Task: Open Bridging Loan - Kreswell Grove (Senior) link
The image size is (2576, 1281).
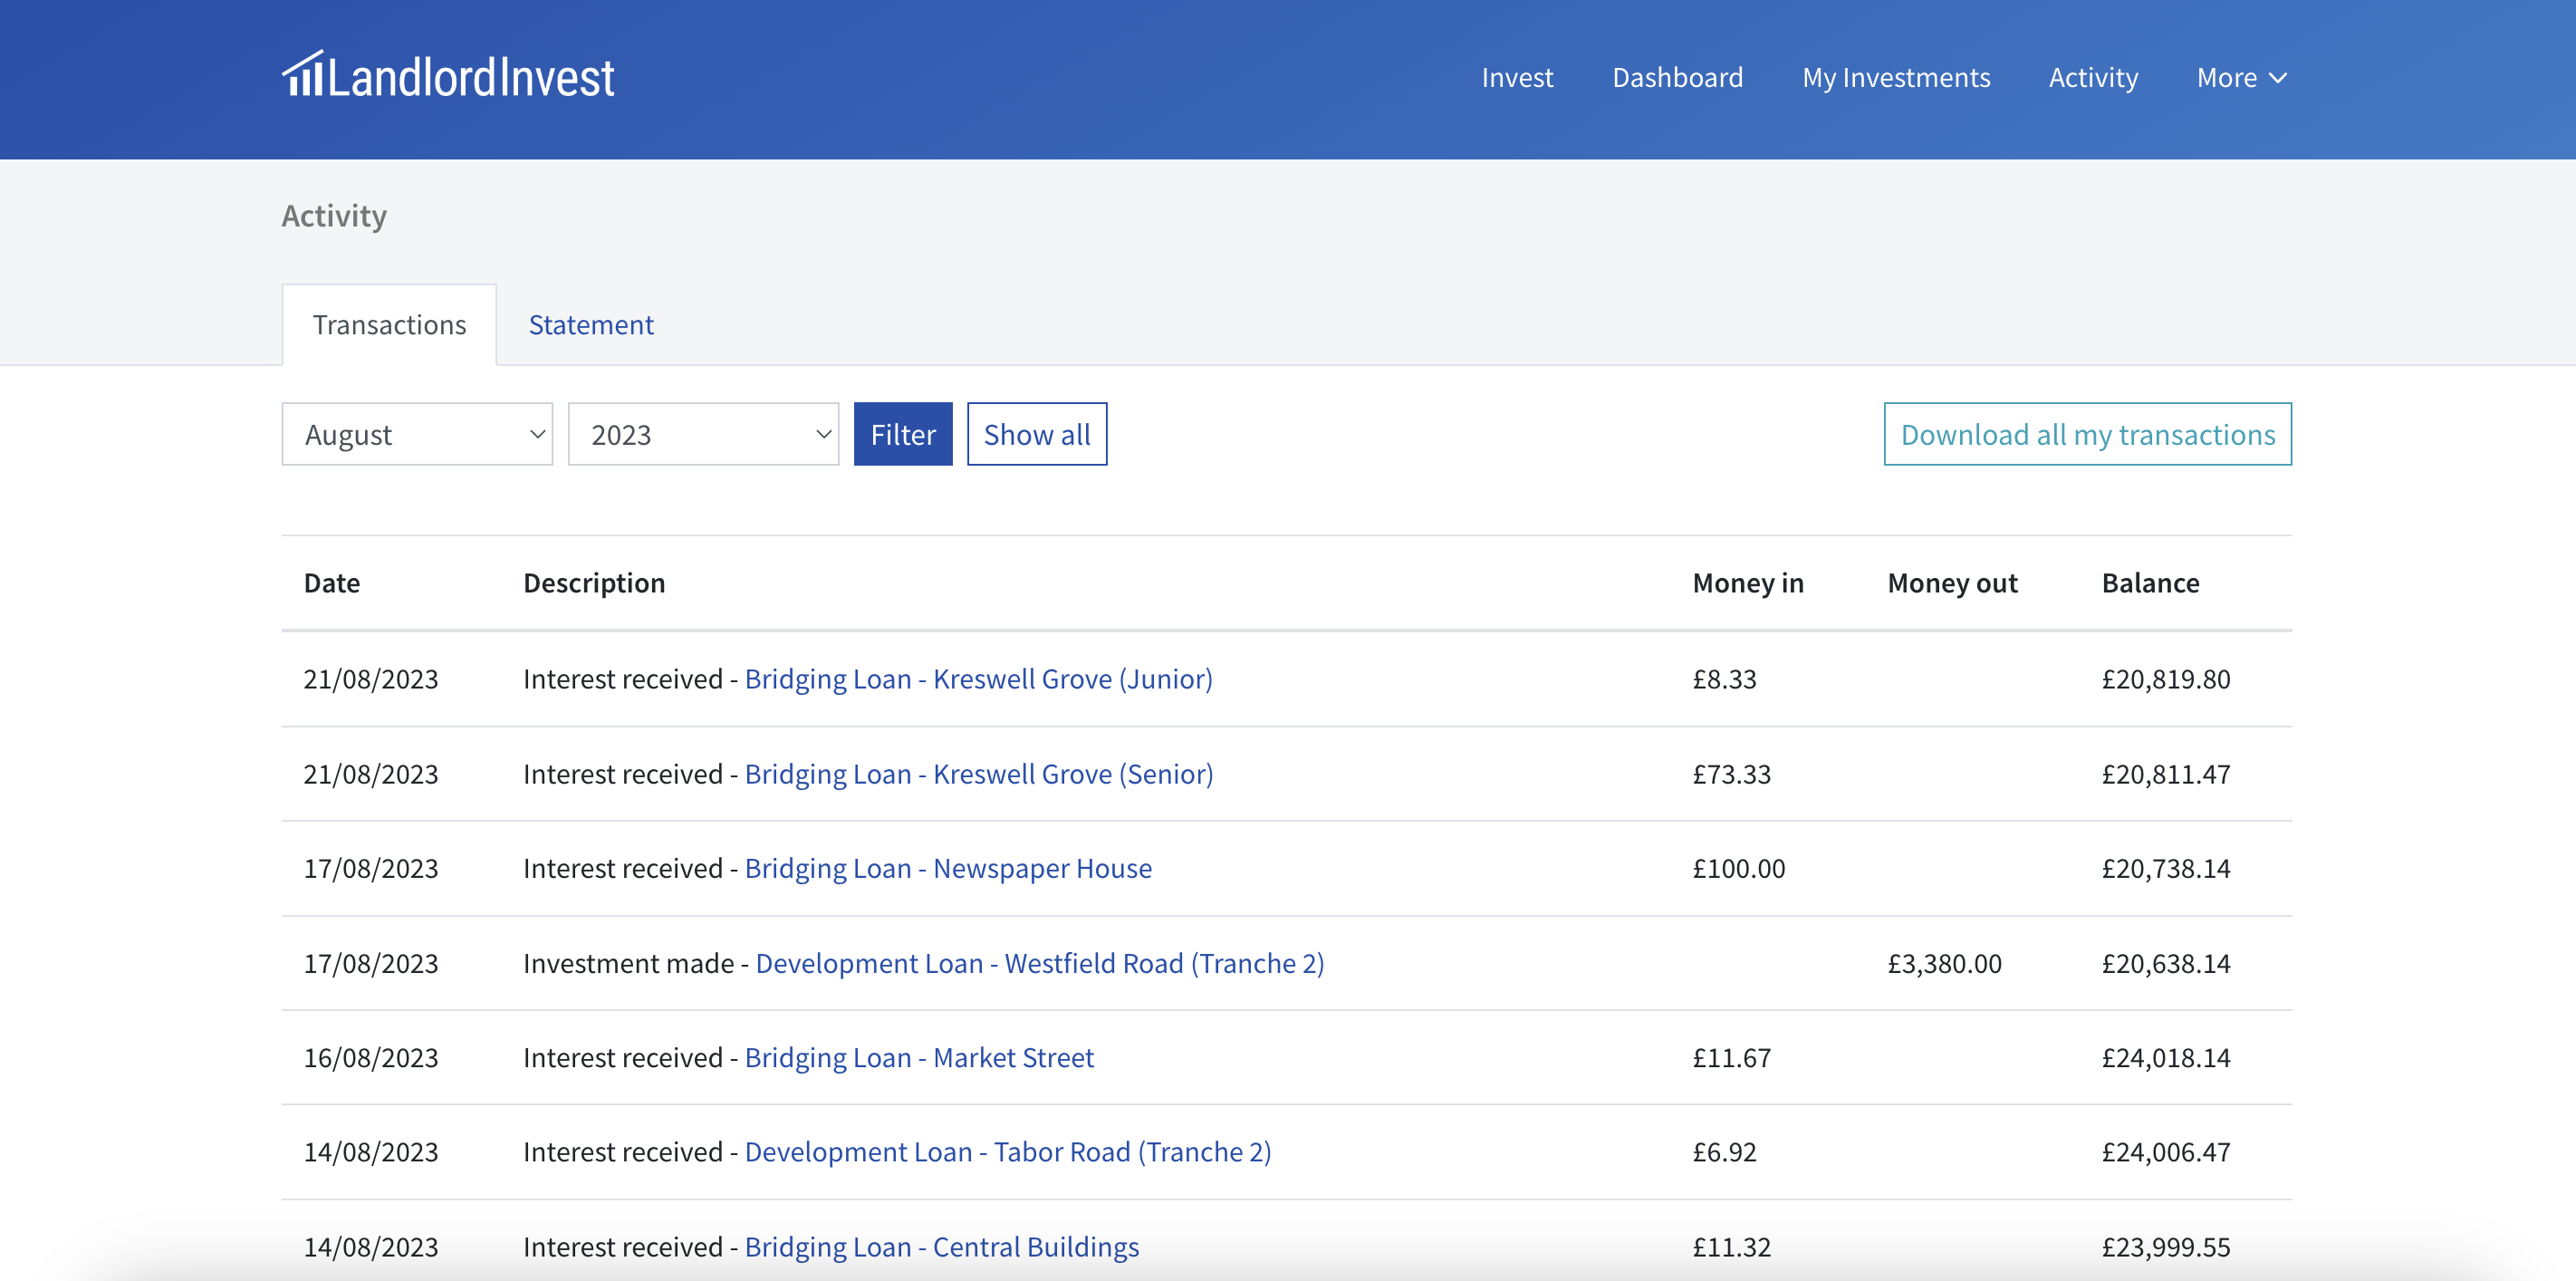Action: click(979, 774)
